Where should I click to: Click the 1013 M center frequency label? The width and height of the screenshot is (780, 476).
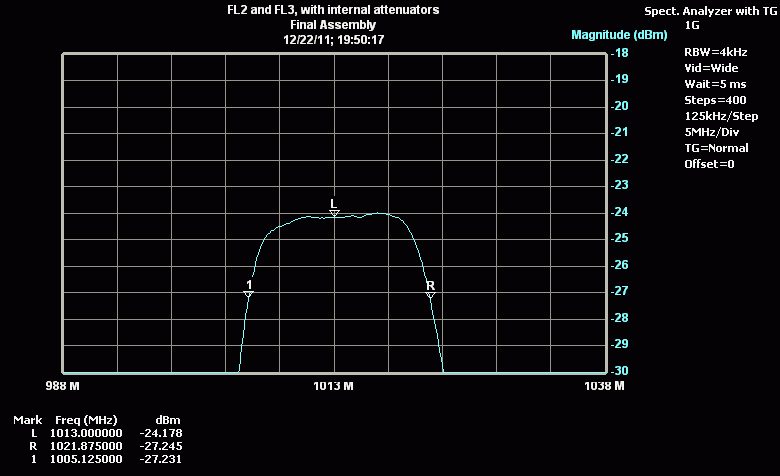333,386
